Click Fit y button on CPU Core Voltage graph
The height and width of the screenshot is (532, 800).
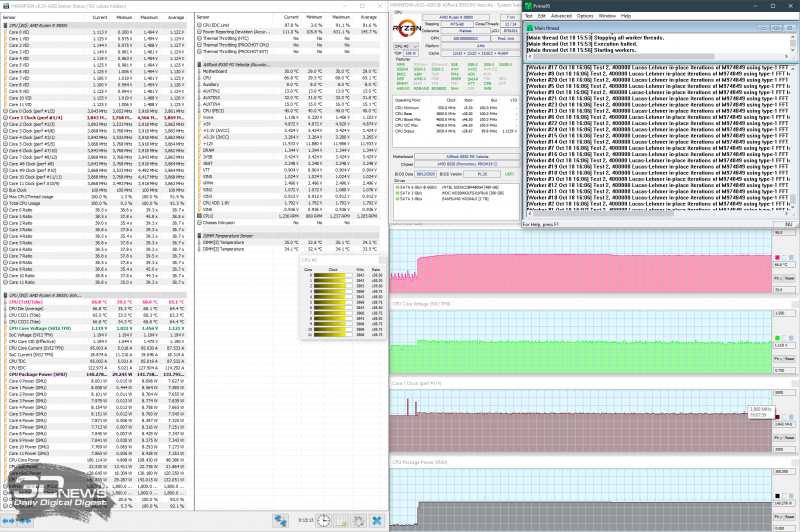tap(778, 359)
